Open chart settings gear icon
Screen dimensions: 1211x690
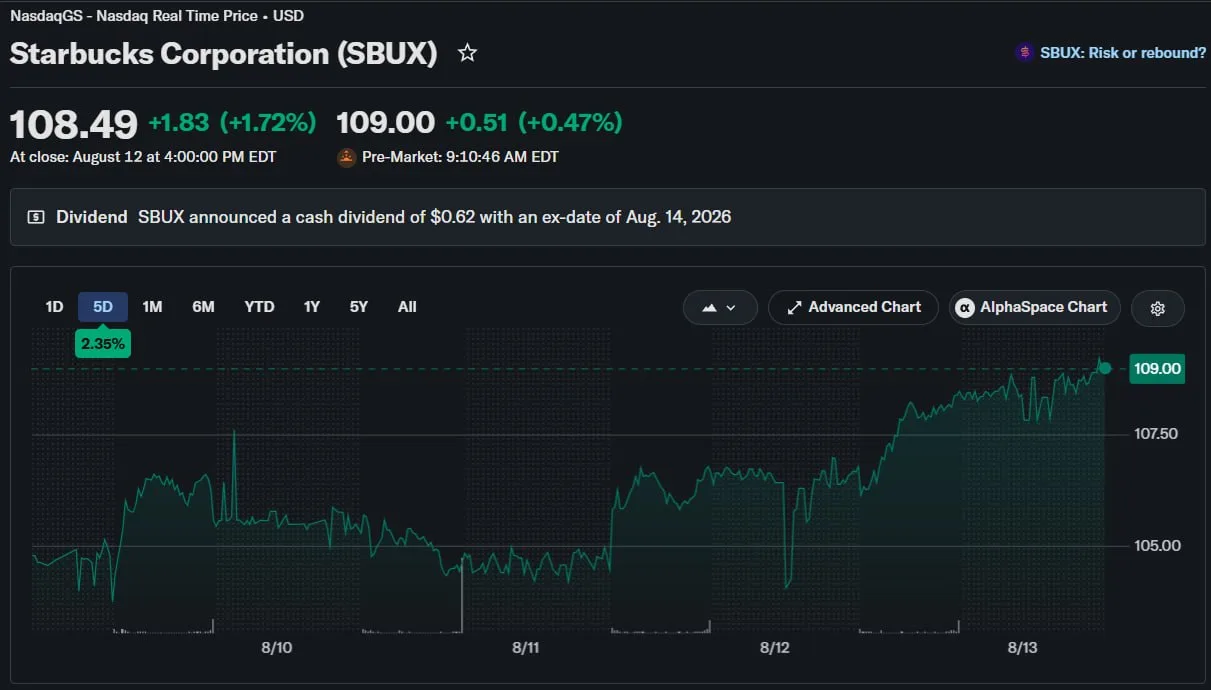1158,308
